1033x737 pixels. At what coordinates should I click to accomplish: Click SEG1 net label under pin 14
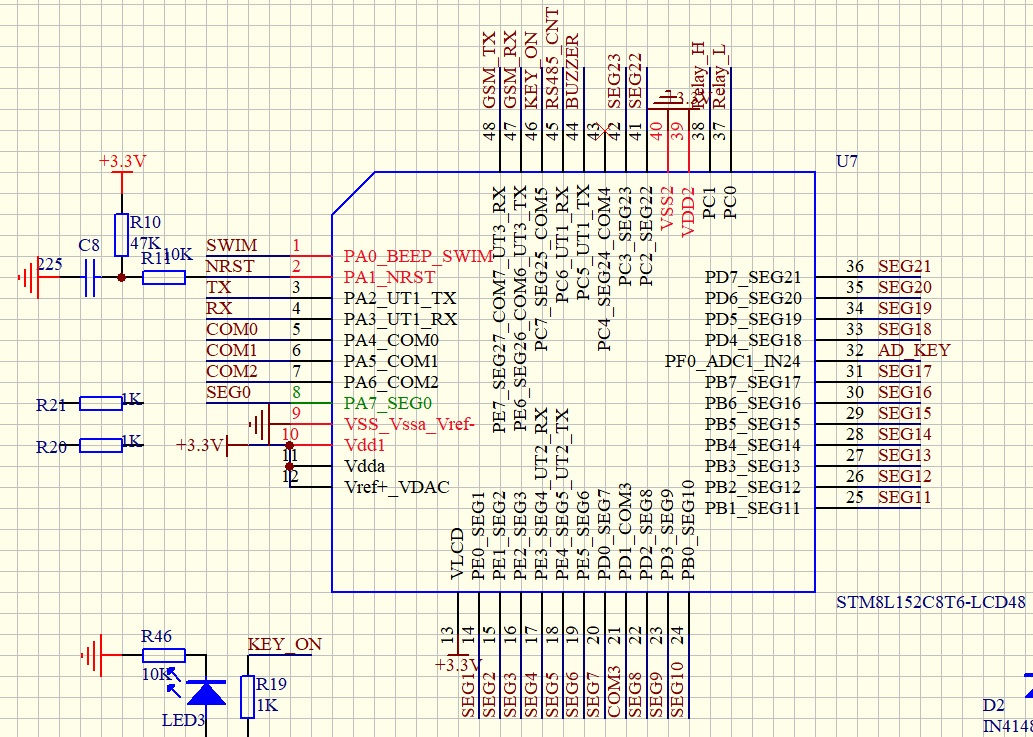tap(468, 694)
